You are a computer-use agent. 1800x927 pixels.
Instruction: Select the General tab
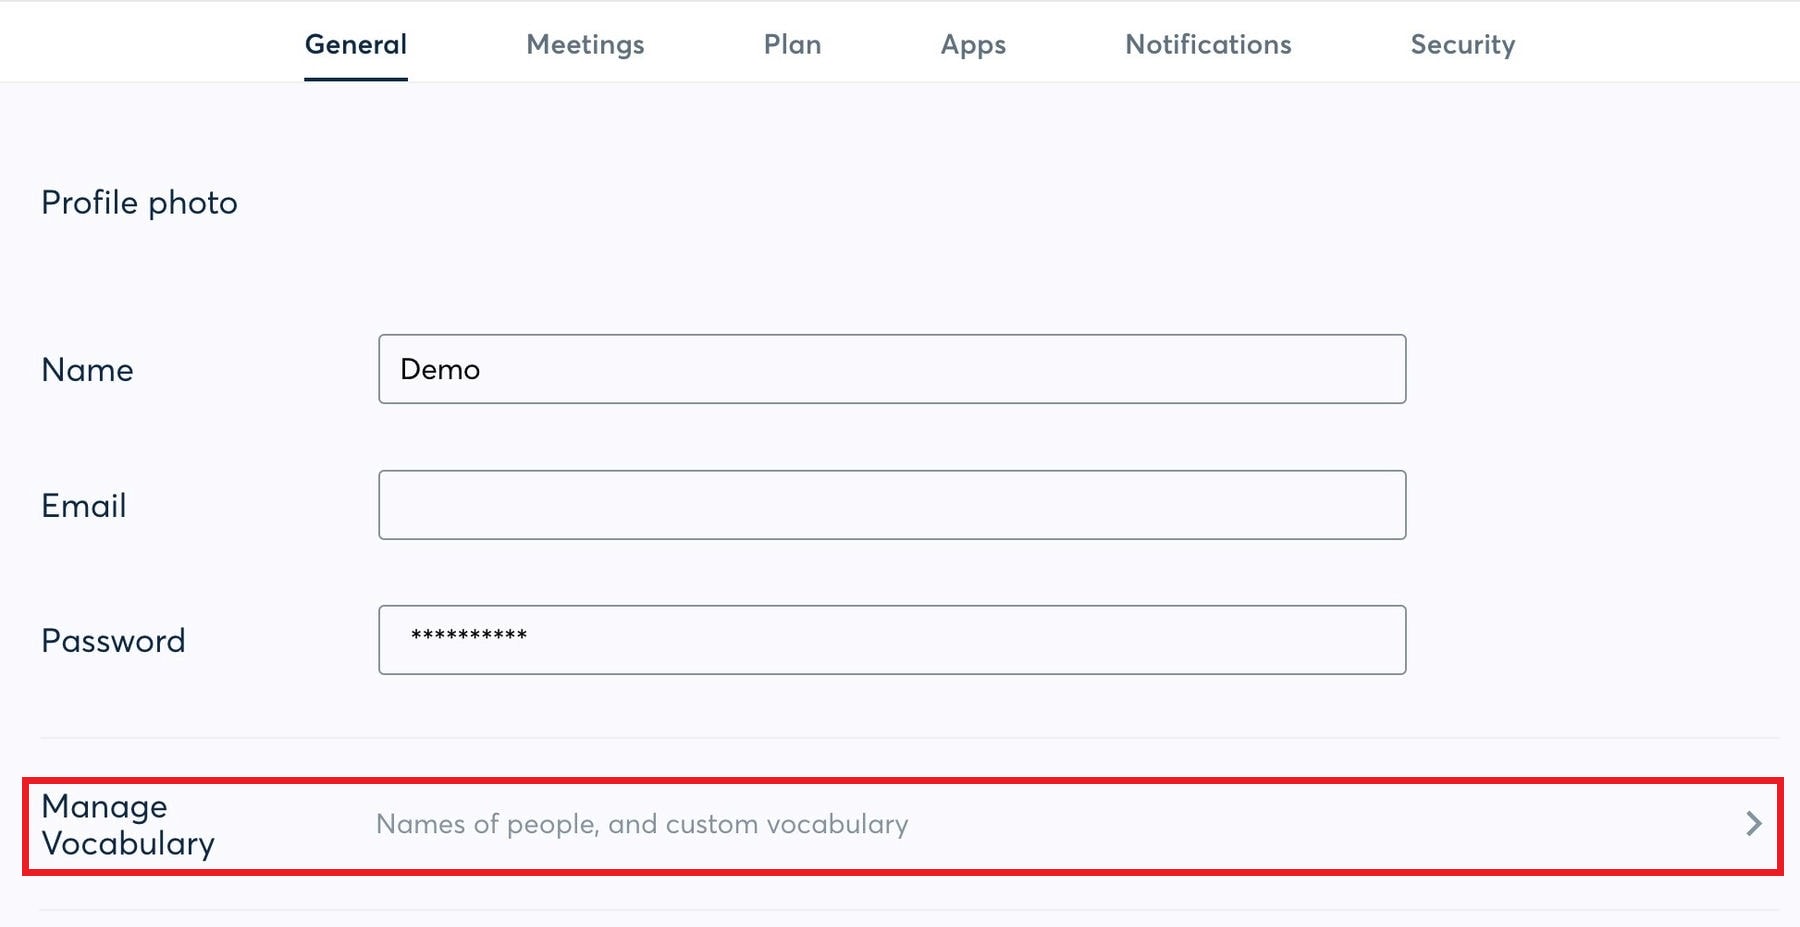[x=355, y=44]
